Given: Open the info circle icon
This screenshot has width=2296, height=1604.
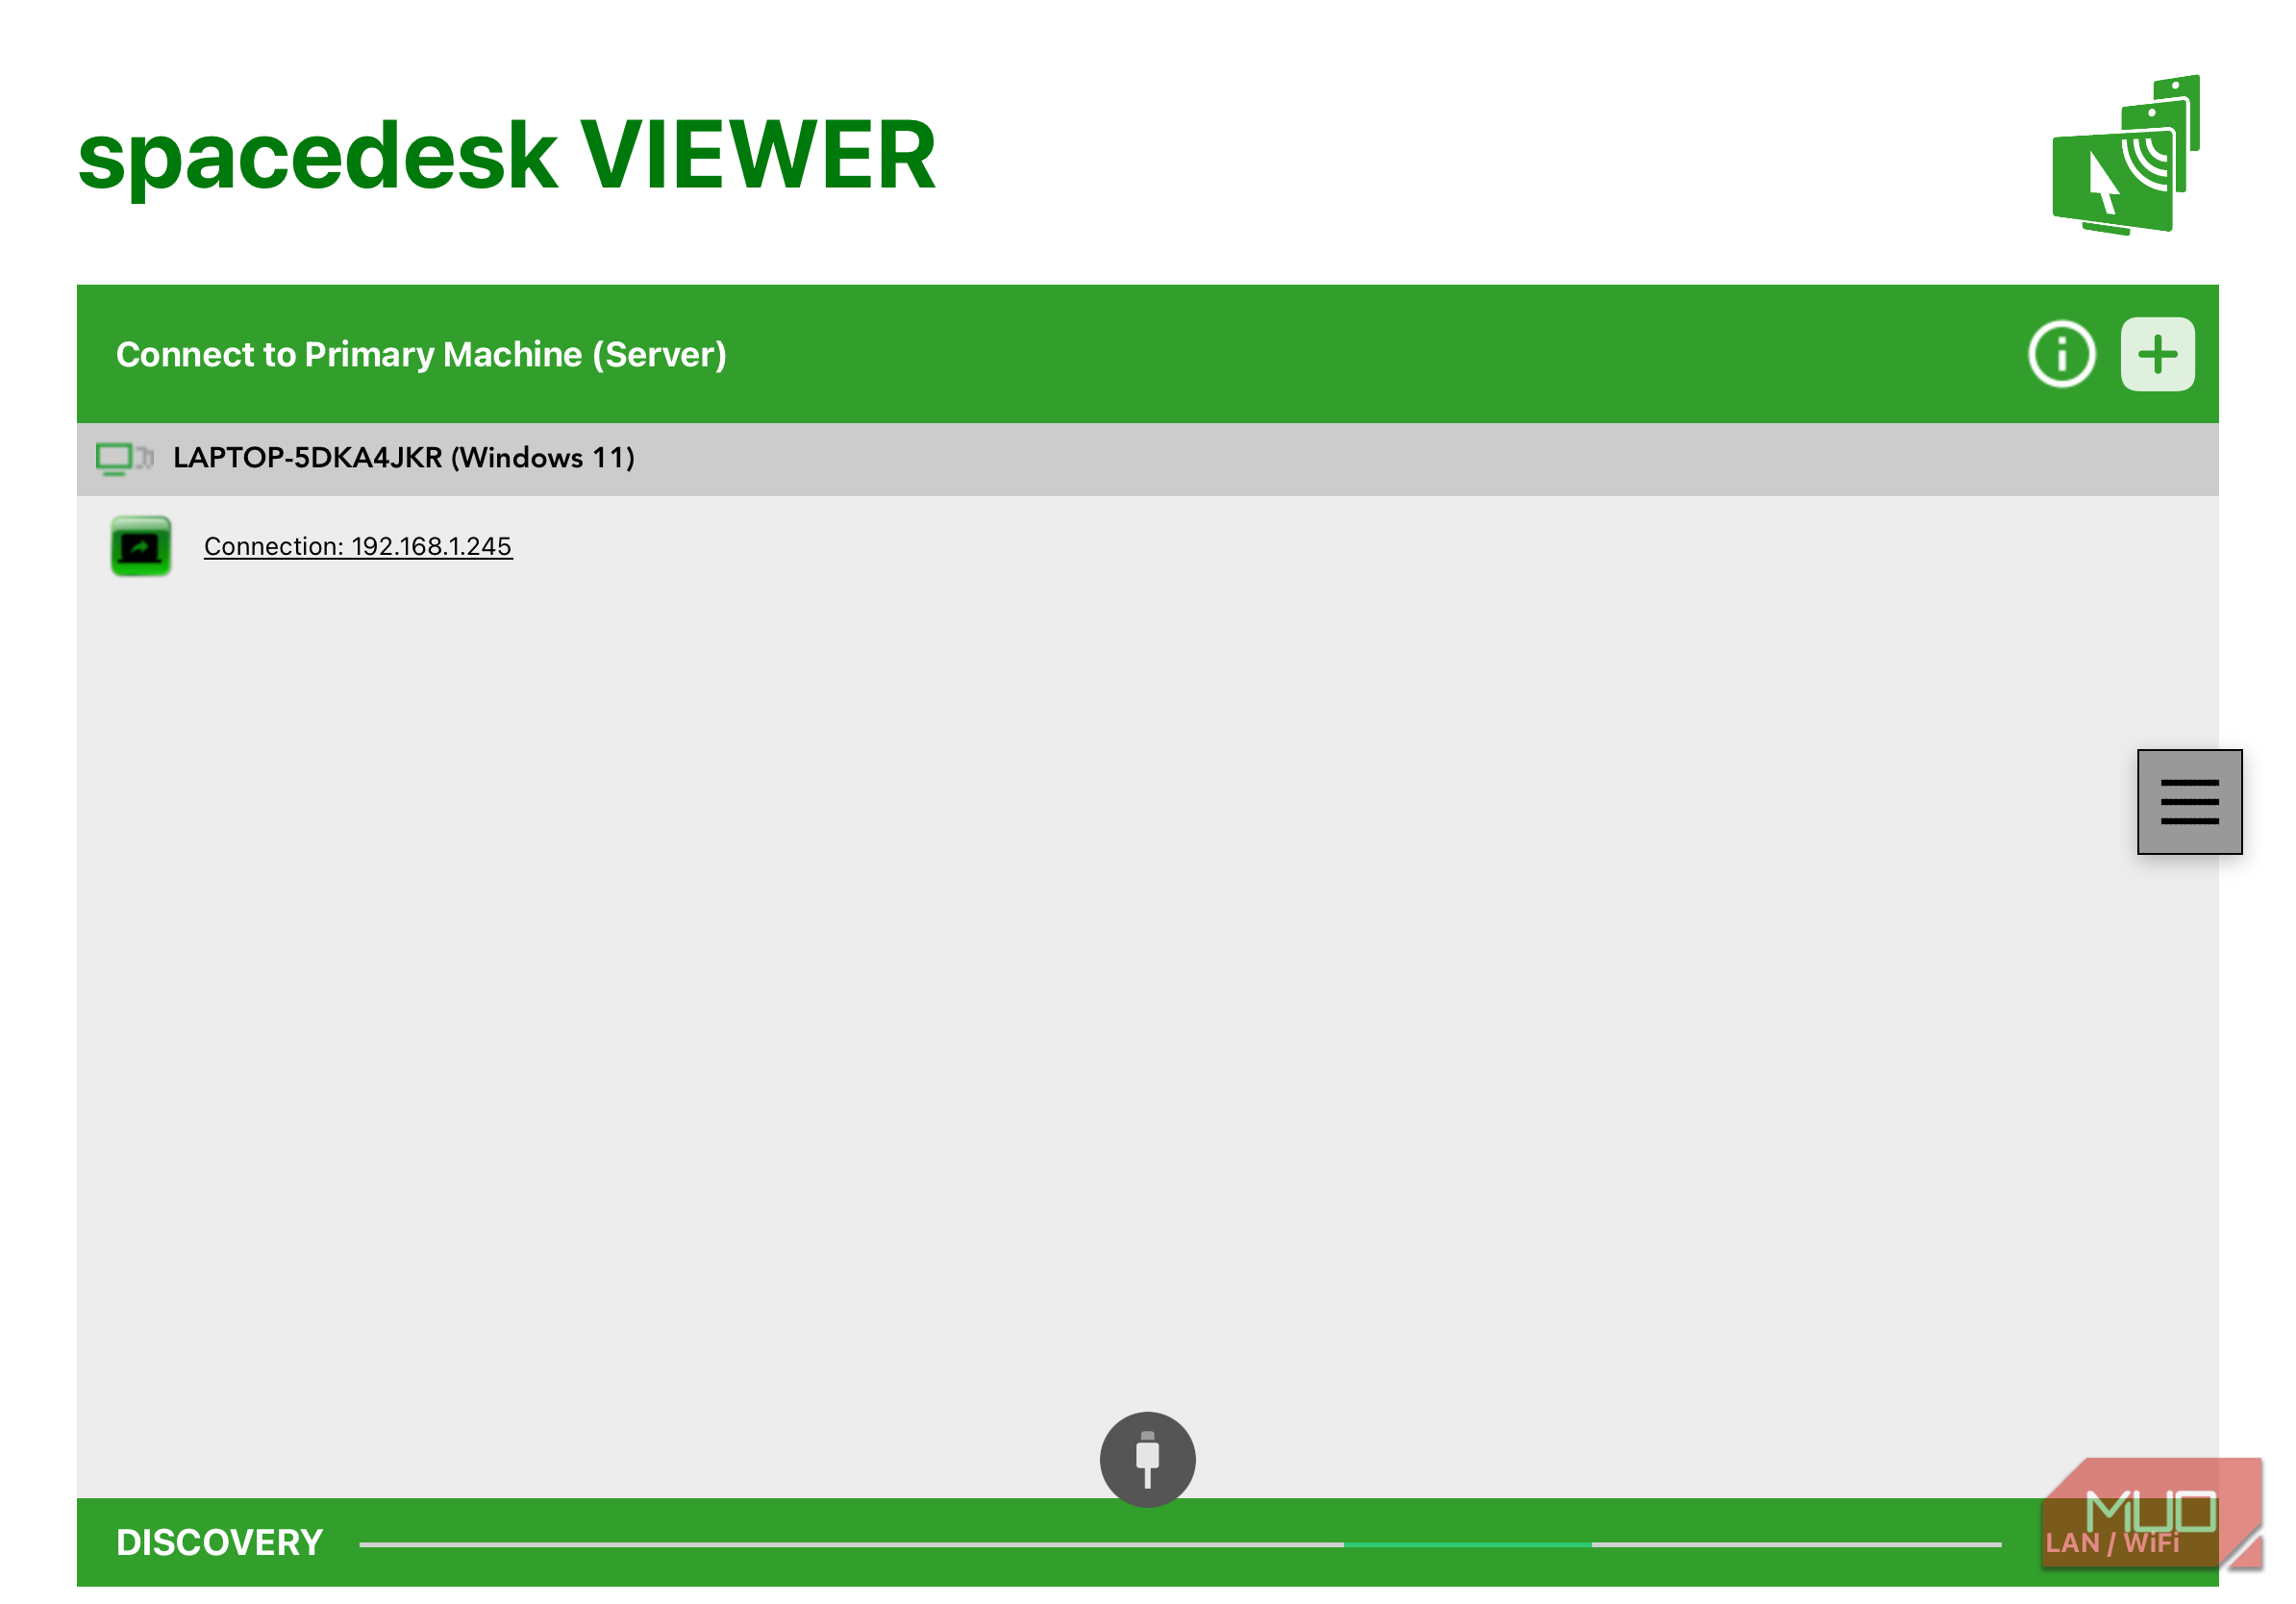Looking at the screenshot, I should click(2061, 354).
